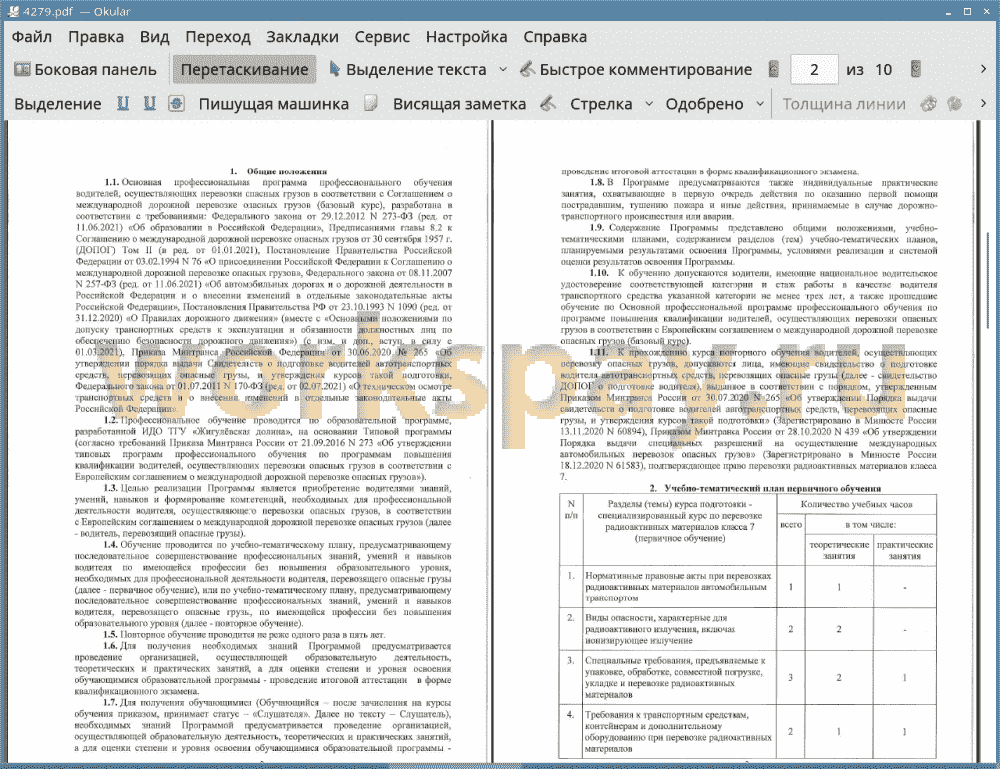
Task: Select the first underline annotation icon
Action: pyautogui.click(x=122, y=104)
